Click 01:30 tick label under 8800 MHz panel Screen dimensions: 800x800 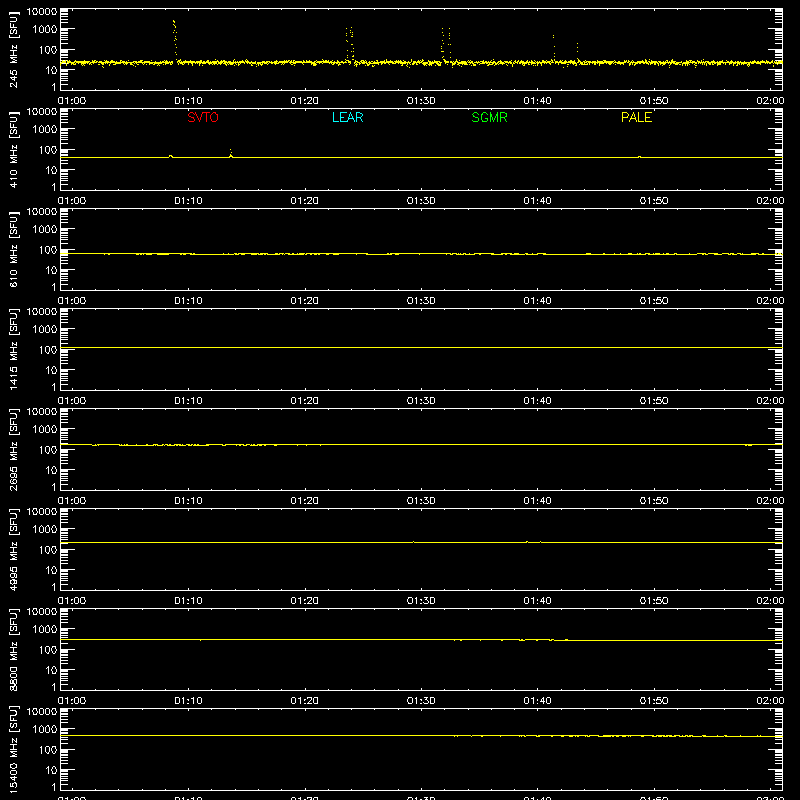pos(421,701)
